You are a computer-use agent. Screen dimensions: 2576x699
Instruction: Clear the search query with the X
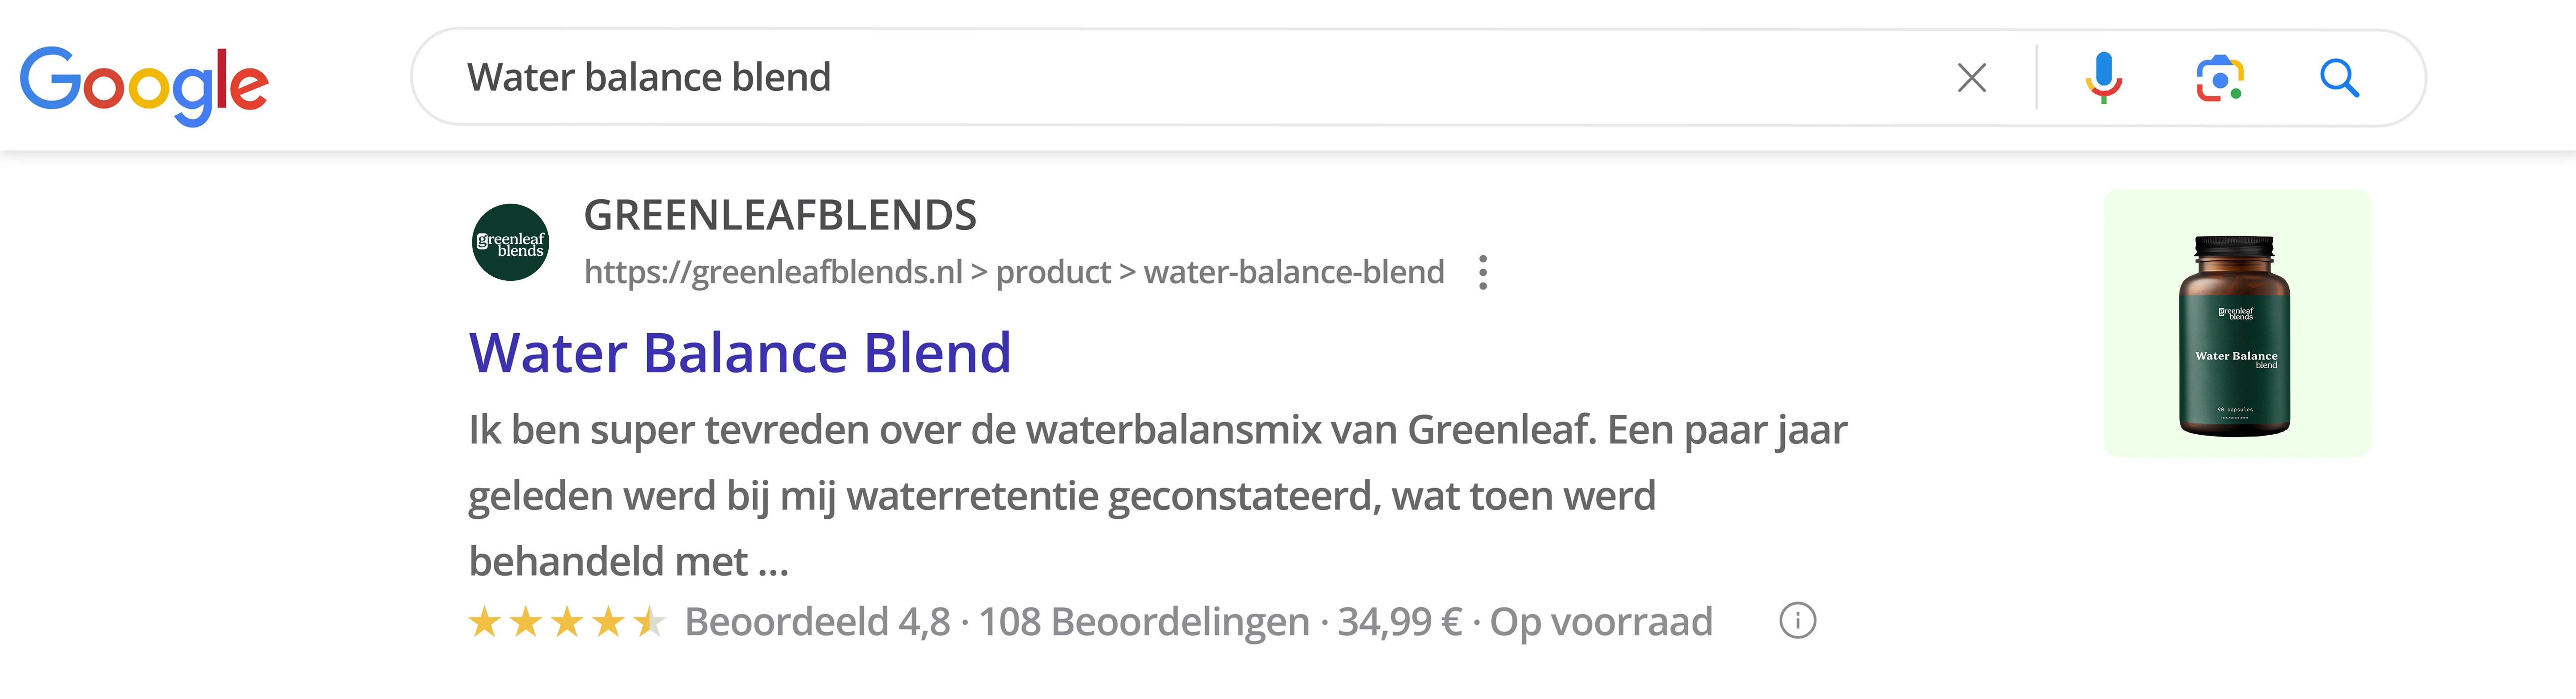click(x=1971, y=78)
